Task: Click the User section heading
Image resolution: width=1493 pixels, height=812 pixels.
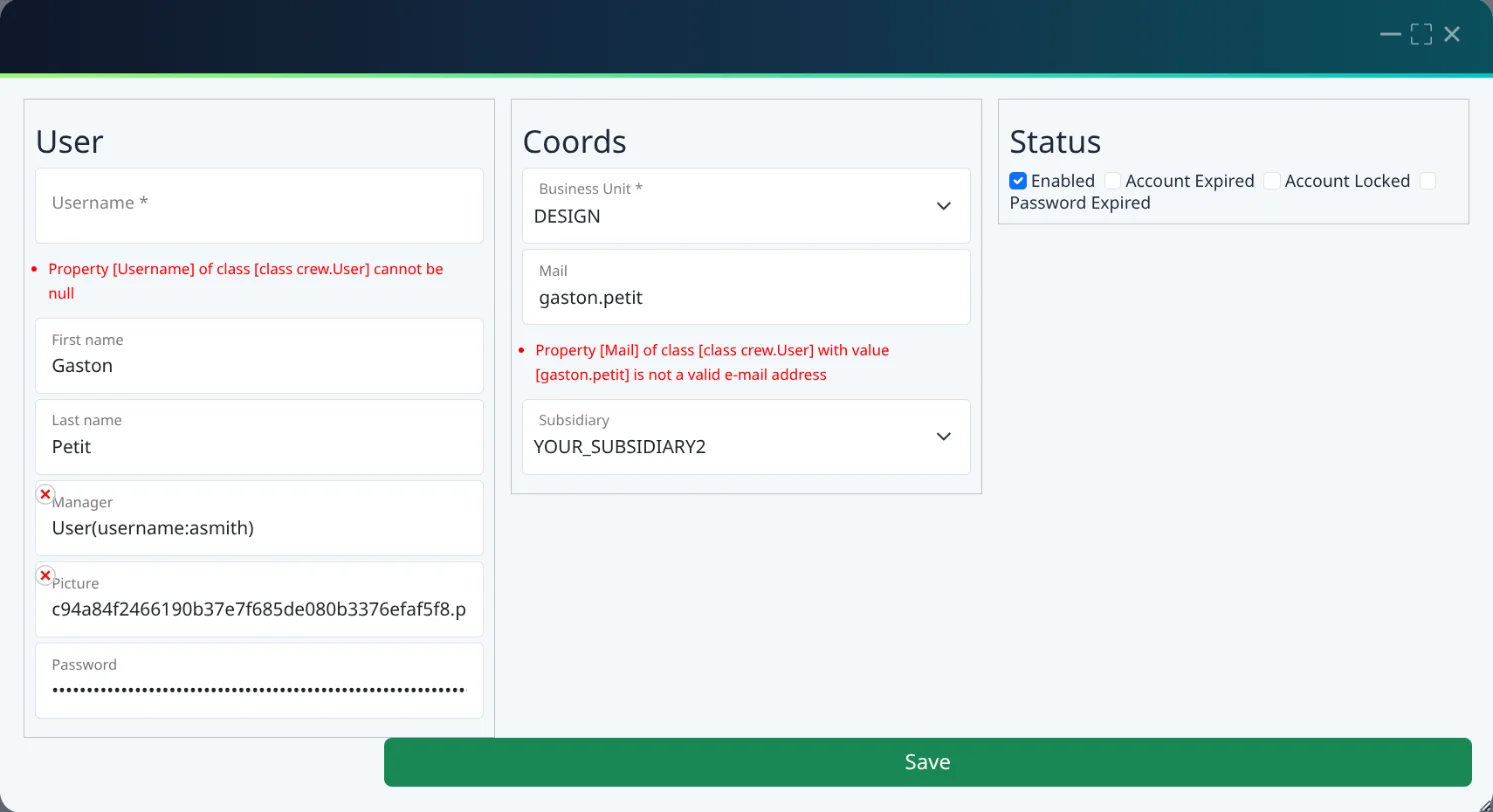Action: point(69,141)
